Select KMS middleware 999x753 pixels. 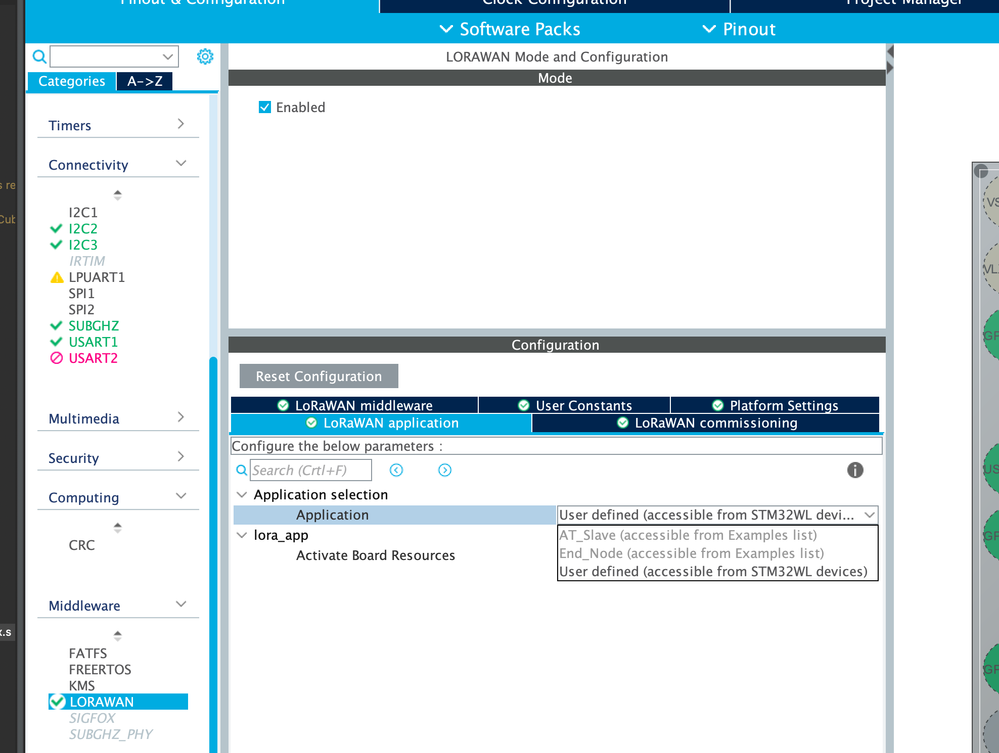click(x=82, y=685)
